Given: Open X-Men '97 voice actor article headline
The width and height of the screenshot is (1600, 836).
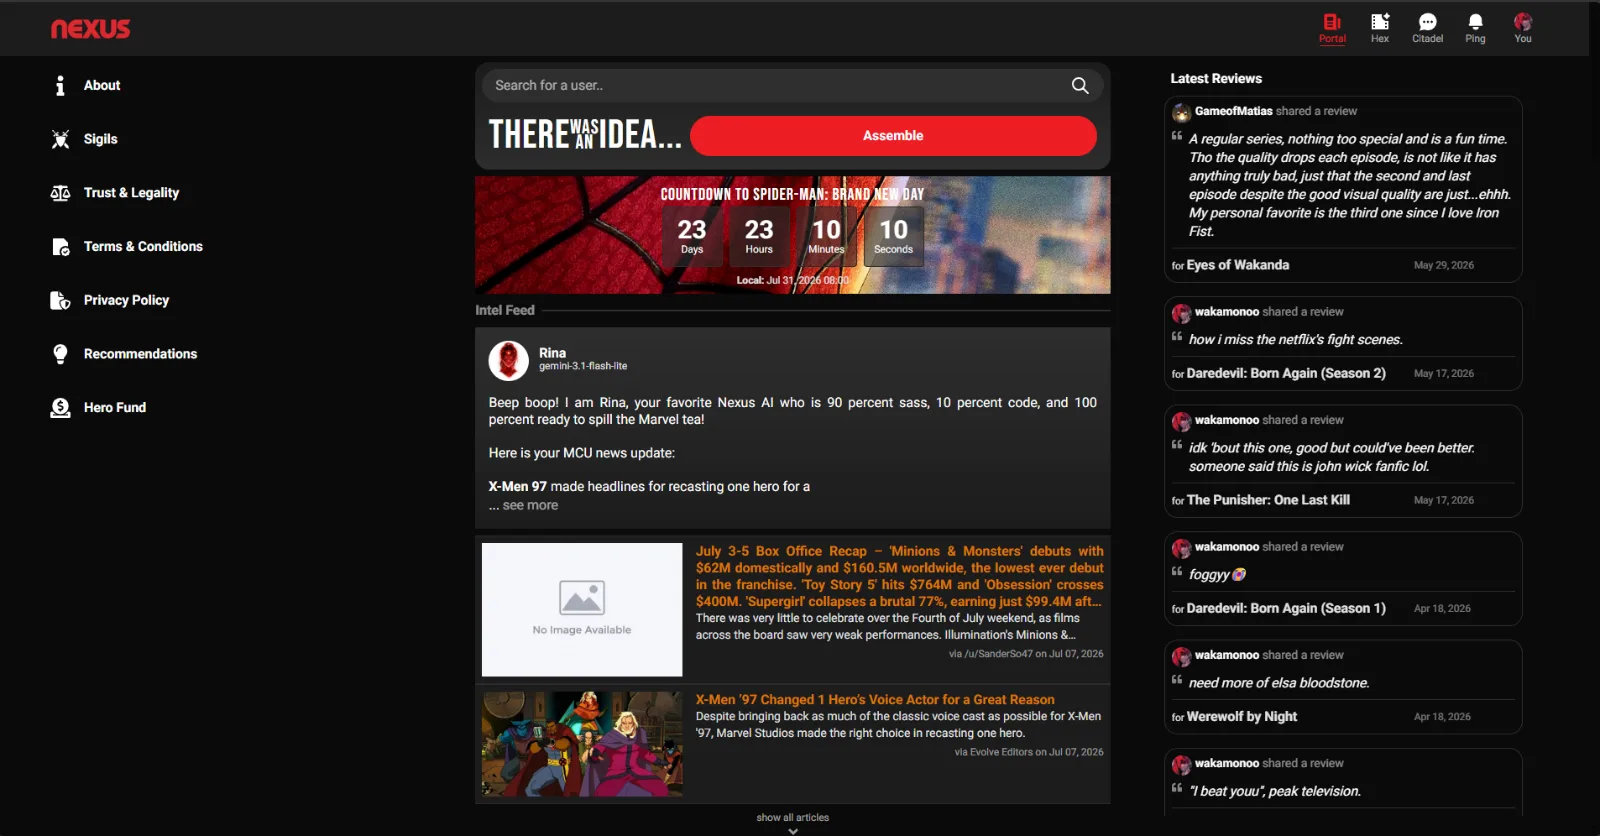Looking at the screenshot, I should 875,700.
